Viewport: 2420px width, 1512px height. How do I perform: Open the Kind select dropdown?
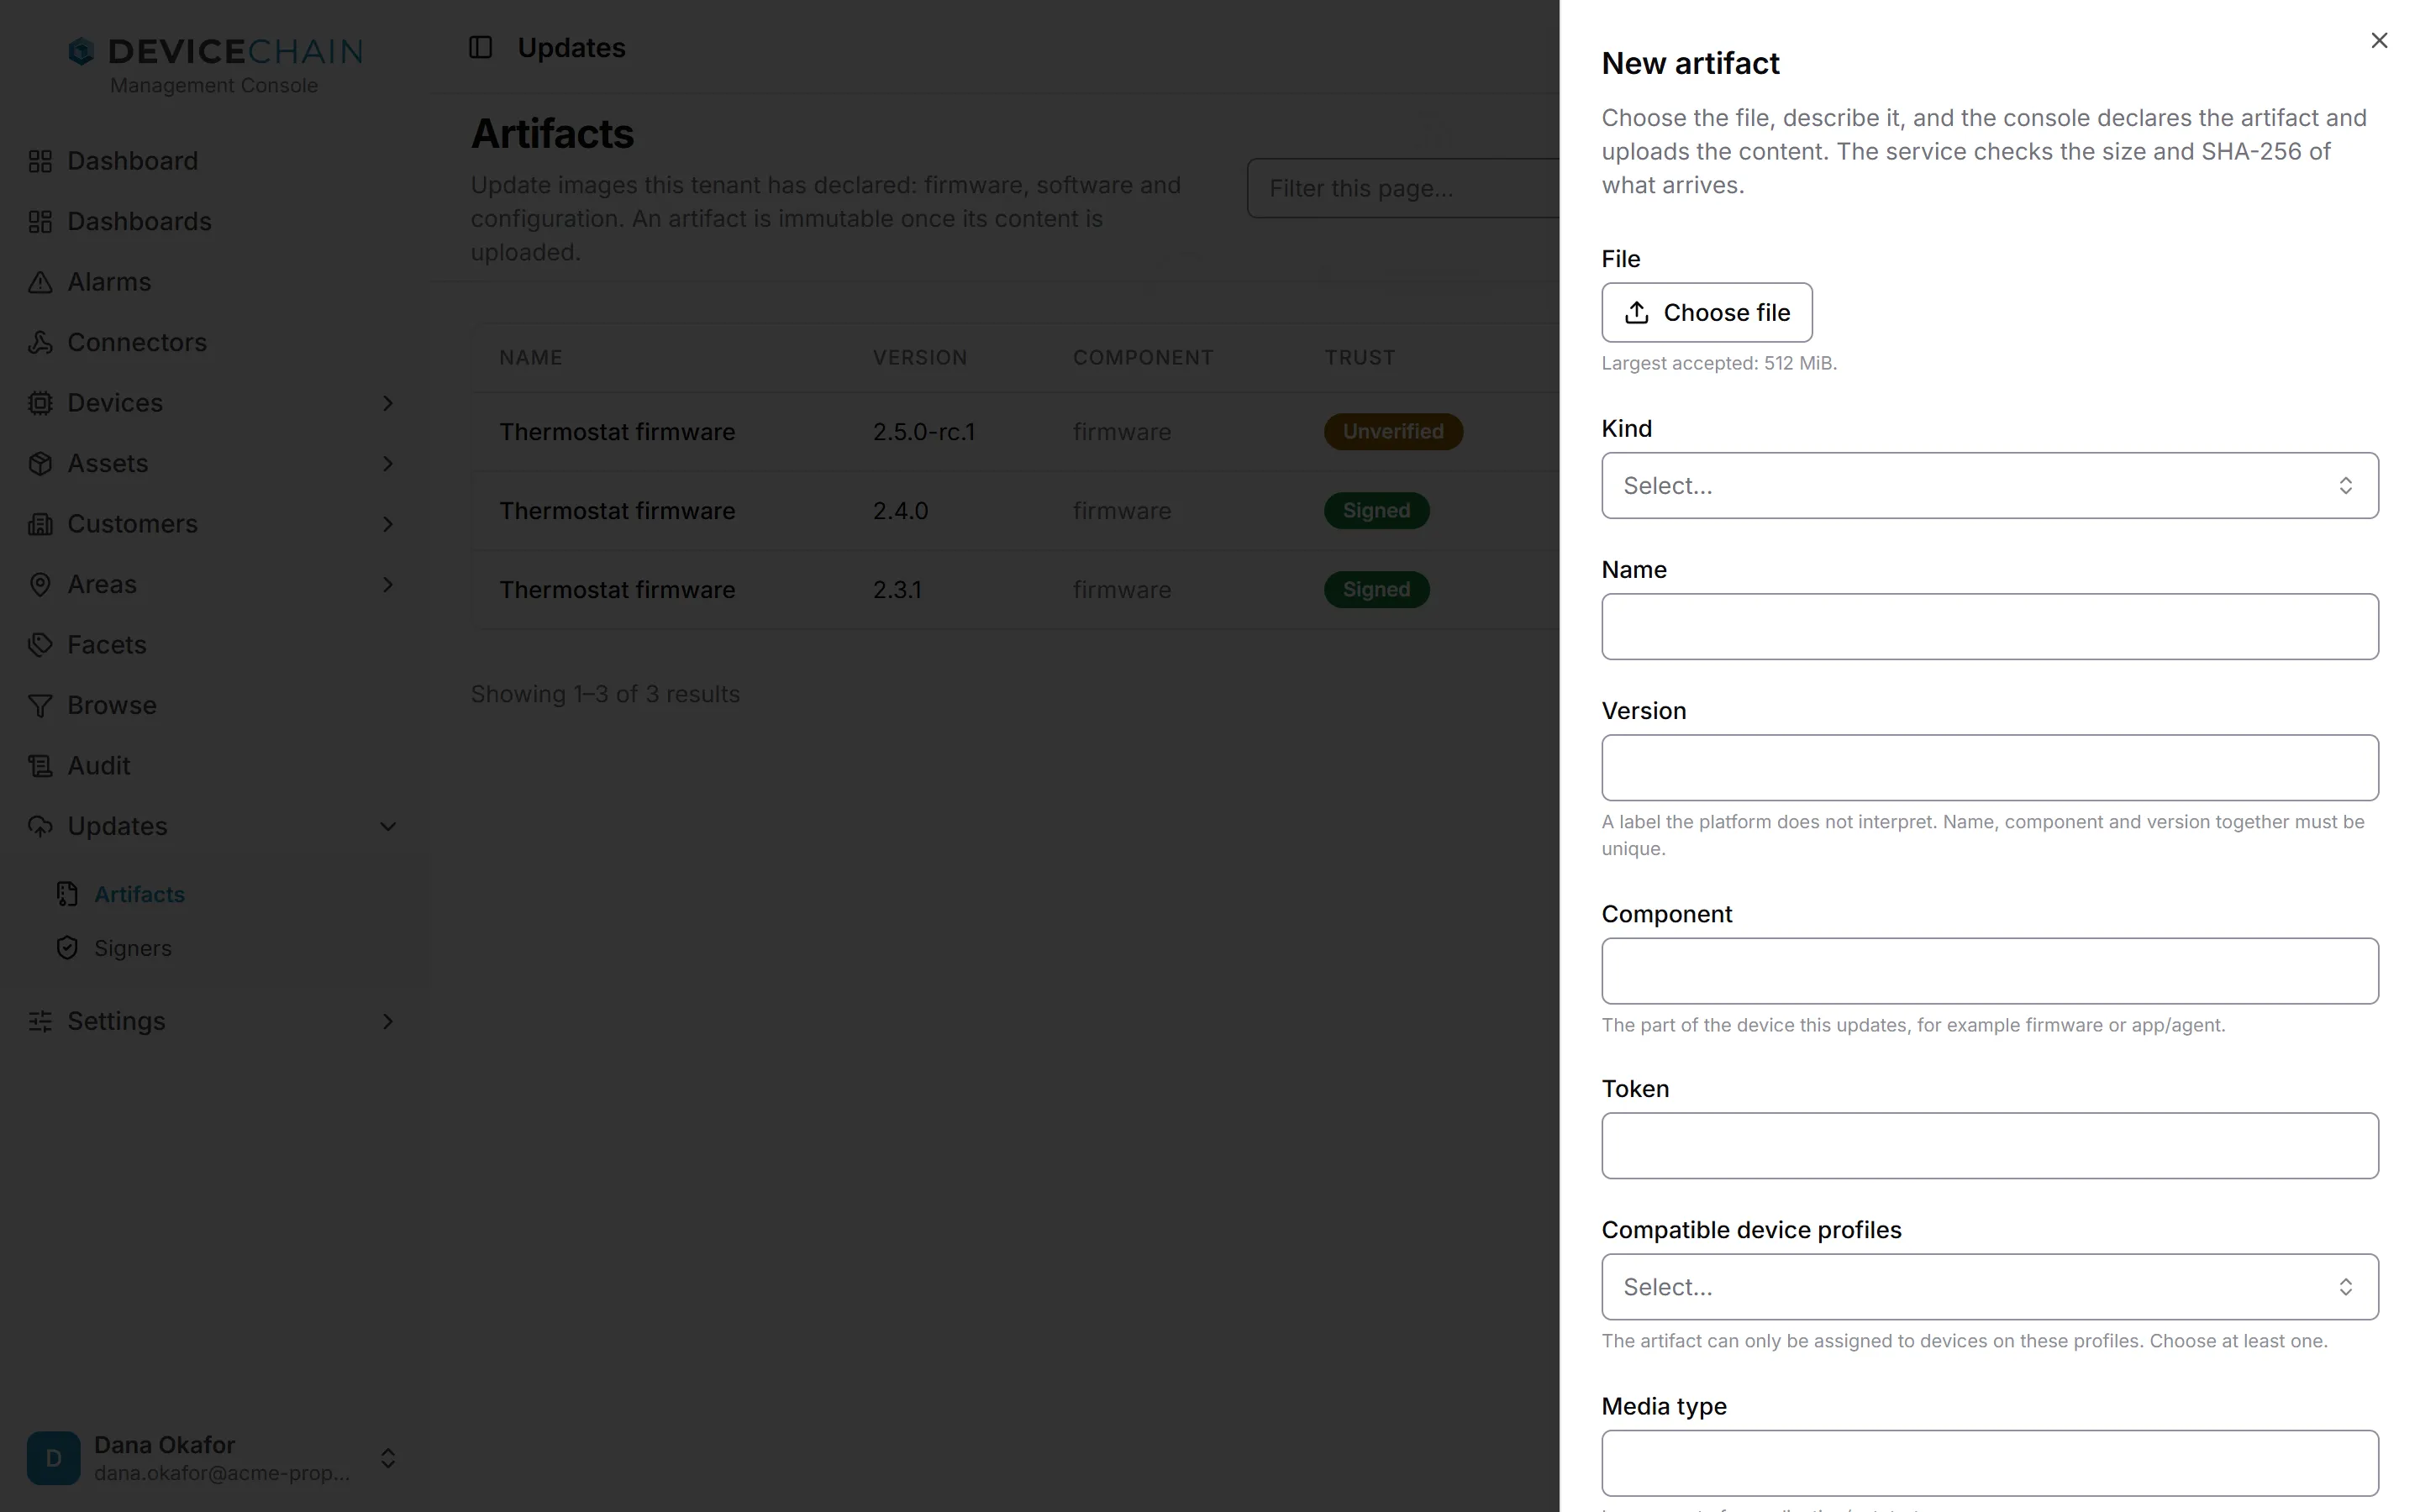click(1990, 486)
